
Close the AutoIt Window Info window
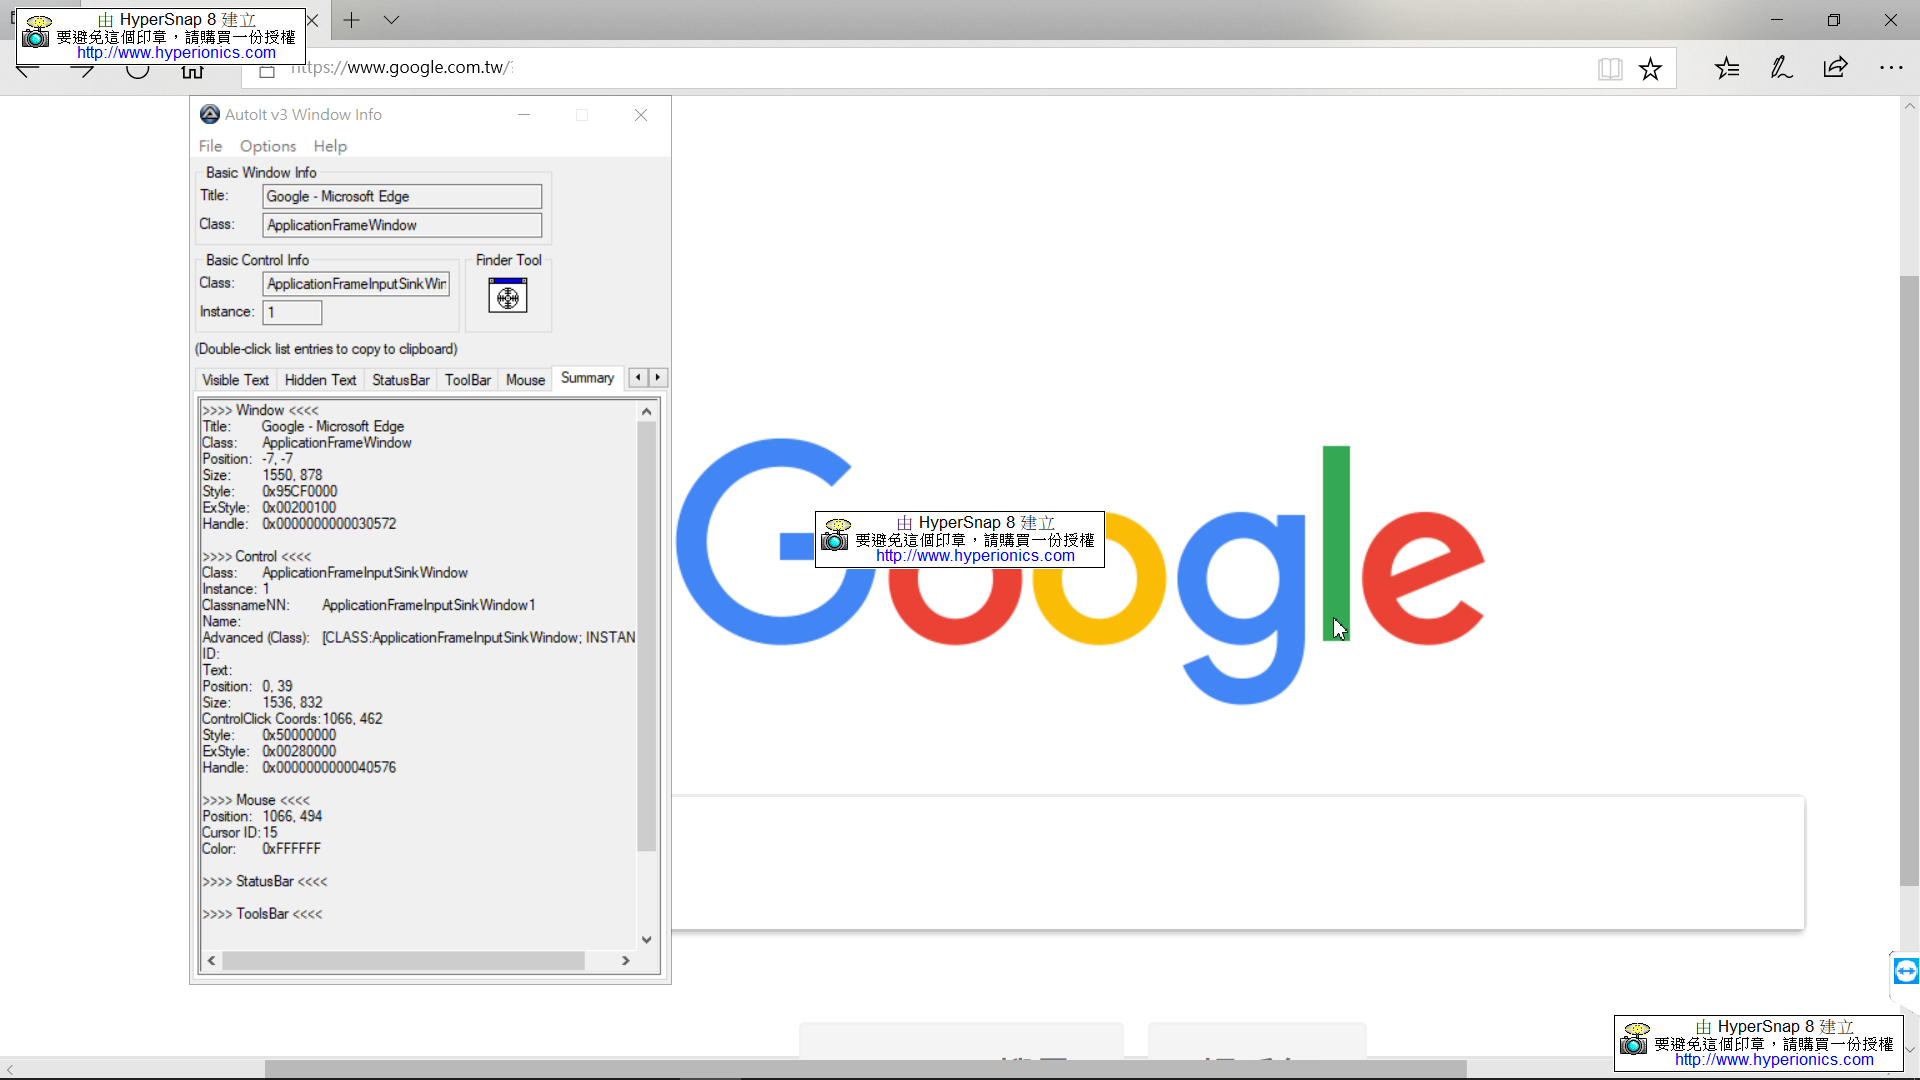(x=641, y=115)
